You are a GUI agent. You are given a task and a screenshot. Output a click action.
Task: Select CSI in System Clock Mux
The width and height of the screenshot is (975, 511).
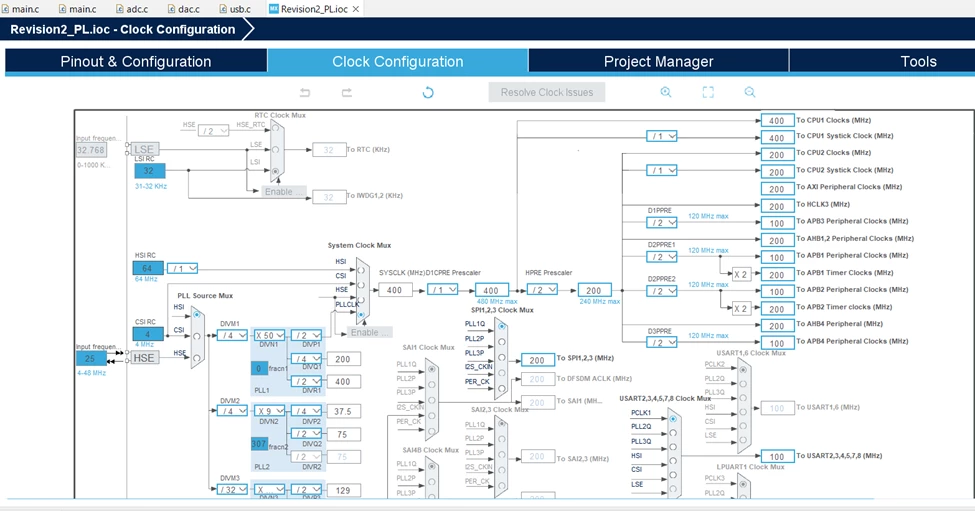click(361, 285)
